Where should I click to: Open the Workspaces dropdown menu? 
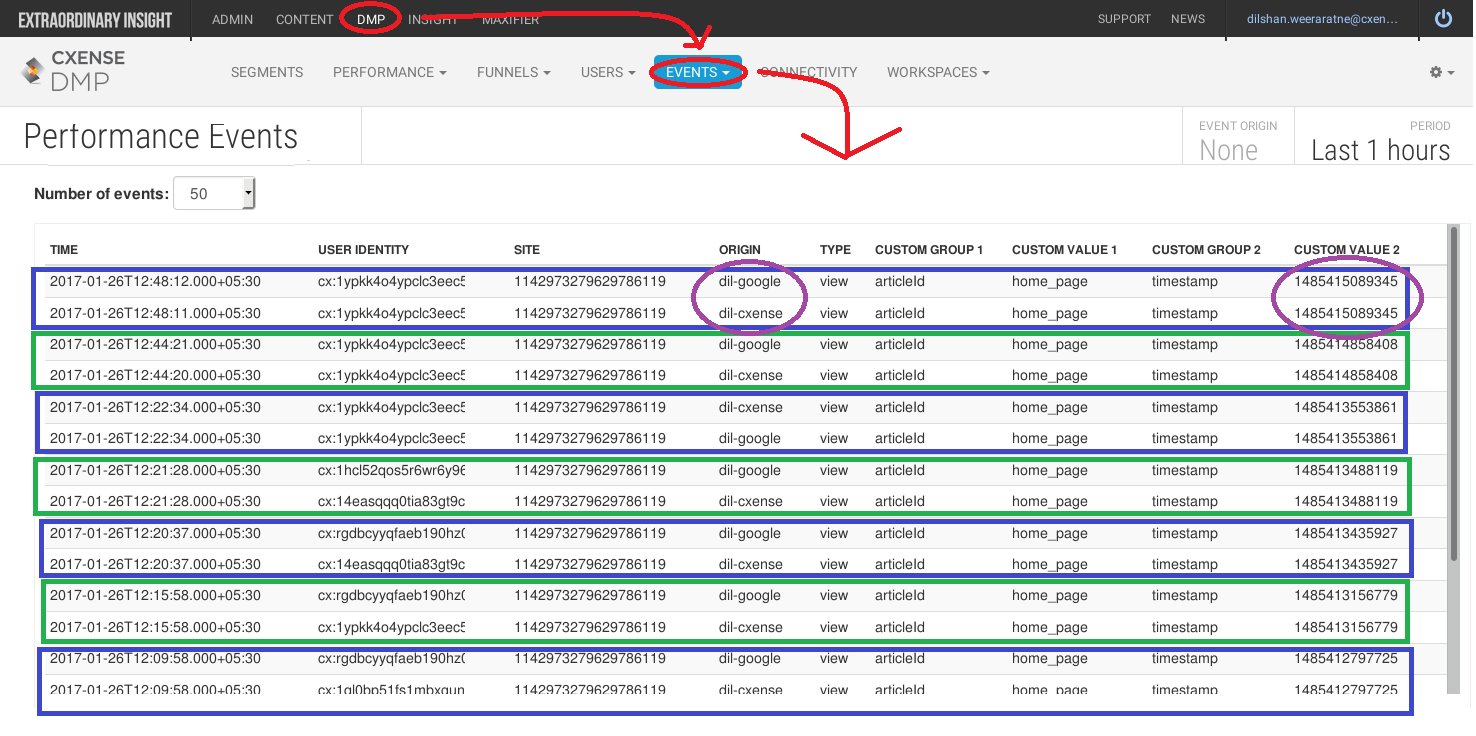click(938, 72)
